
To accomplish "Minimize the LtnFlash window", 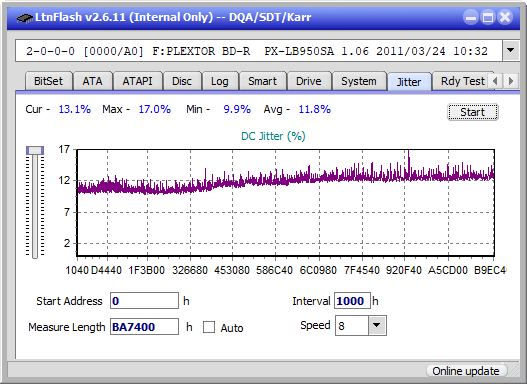I will pyautogui.click(x=471, y=17).
